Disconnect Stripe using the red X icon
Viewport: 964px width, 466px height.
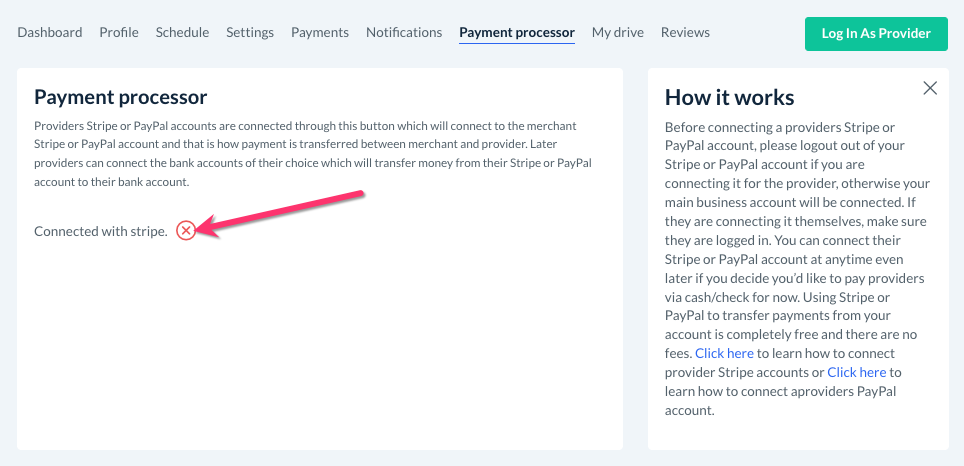pos(185,231)
